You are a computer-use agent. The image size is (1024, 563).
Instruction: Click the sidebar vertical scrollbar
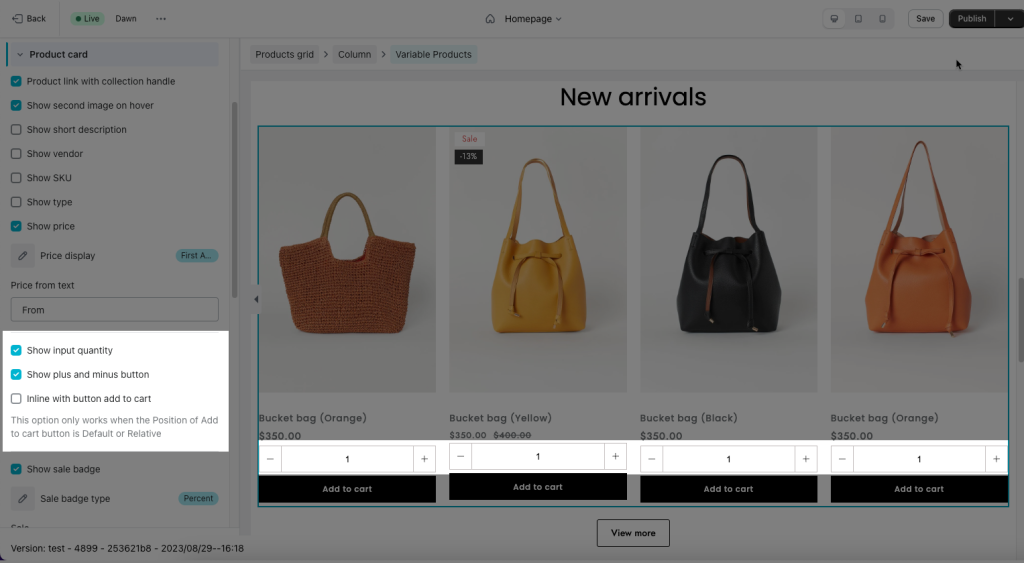[x=234, y=199]
